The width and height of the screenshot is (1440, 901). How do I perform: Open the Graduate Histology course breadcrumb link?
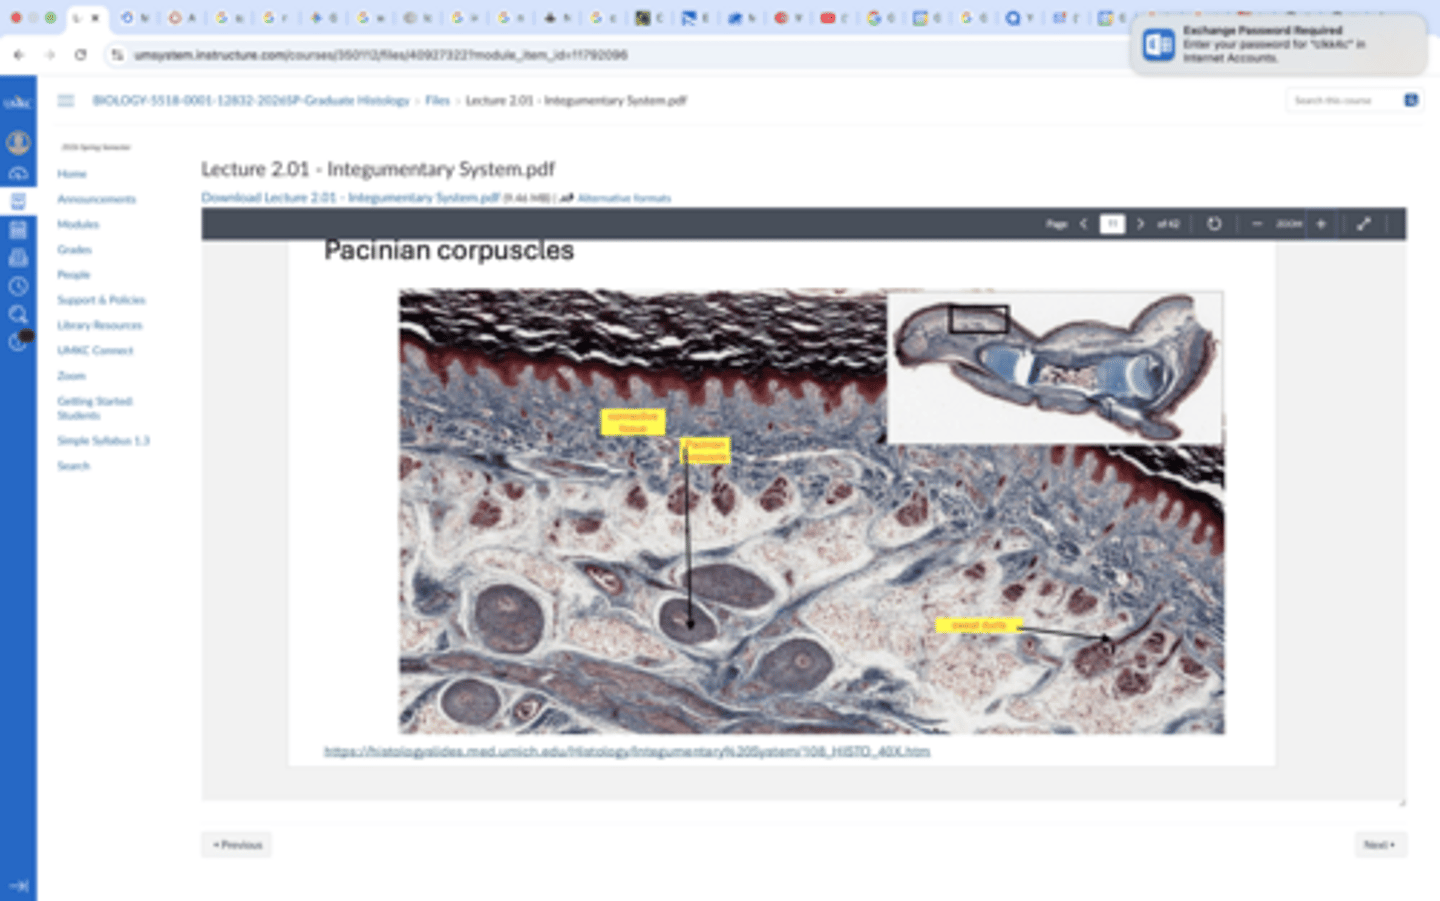click(x=251, y=100)
